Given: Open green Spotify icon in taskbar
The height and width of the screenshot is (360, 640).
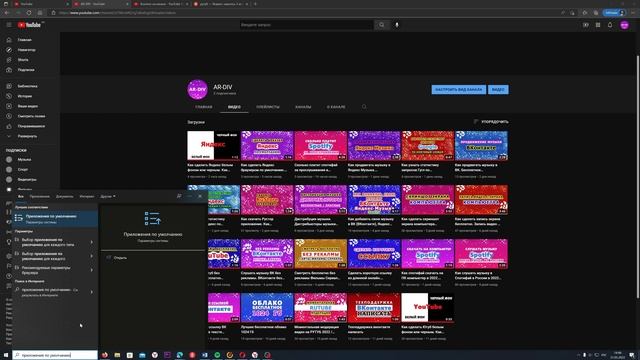Looking at the screenshot, I should click(x=217, y=355).
